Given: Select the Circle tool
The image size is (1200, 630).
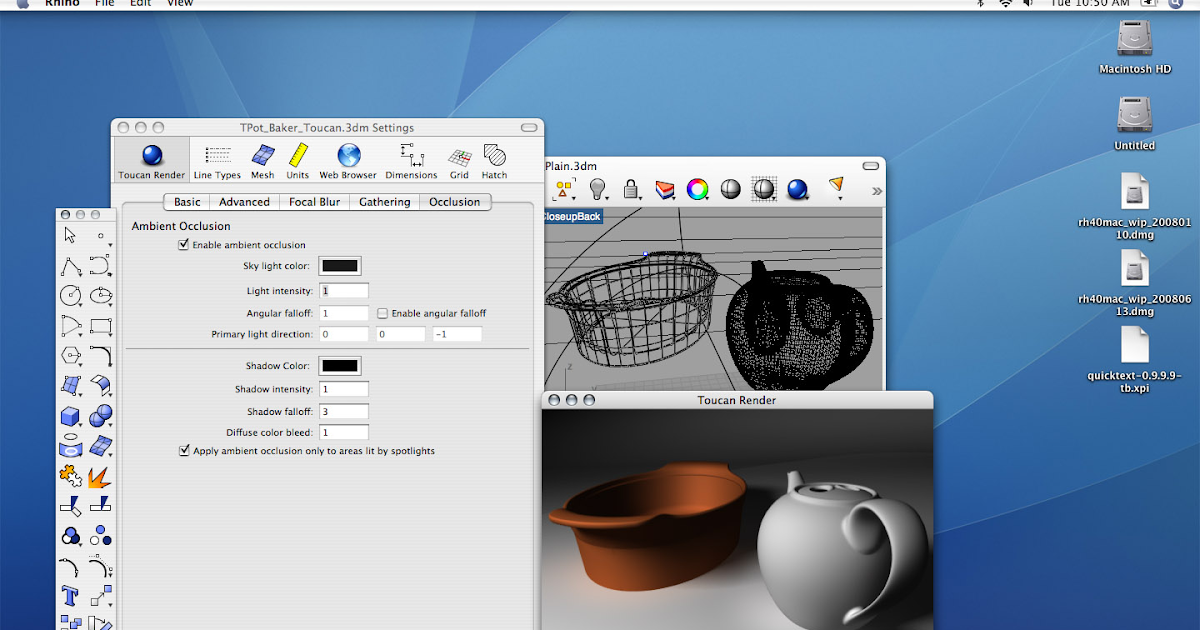Looking at the screenshot, I should (x=70, y=296).
